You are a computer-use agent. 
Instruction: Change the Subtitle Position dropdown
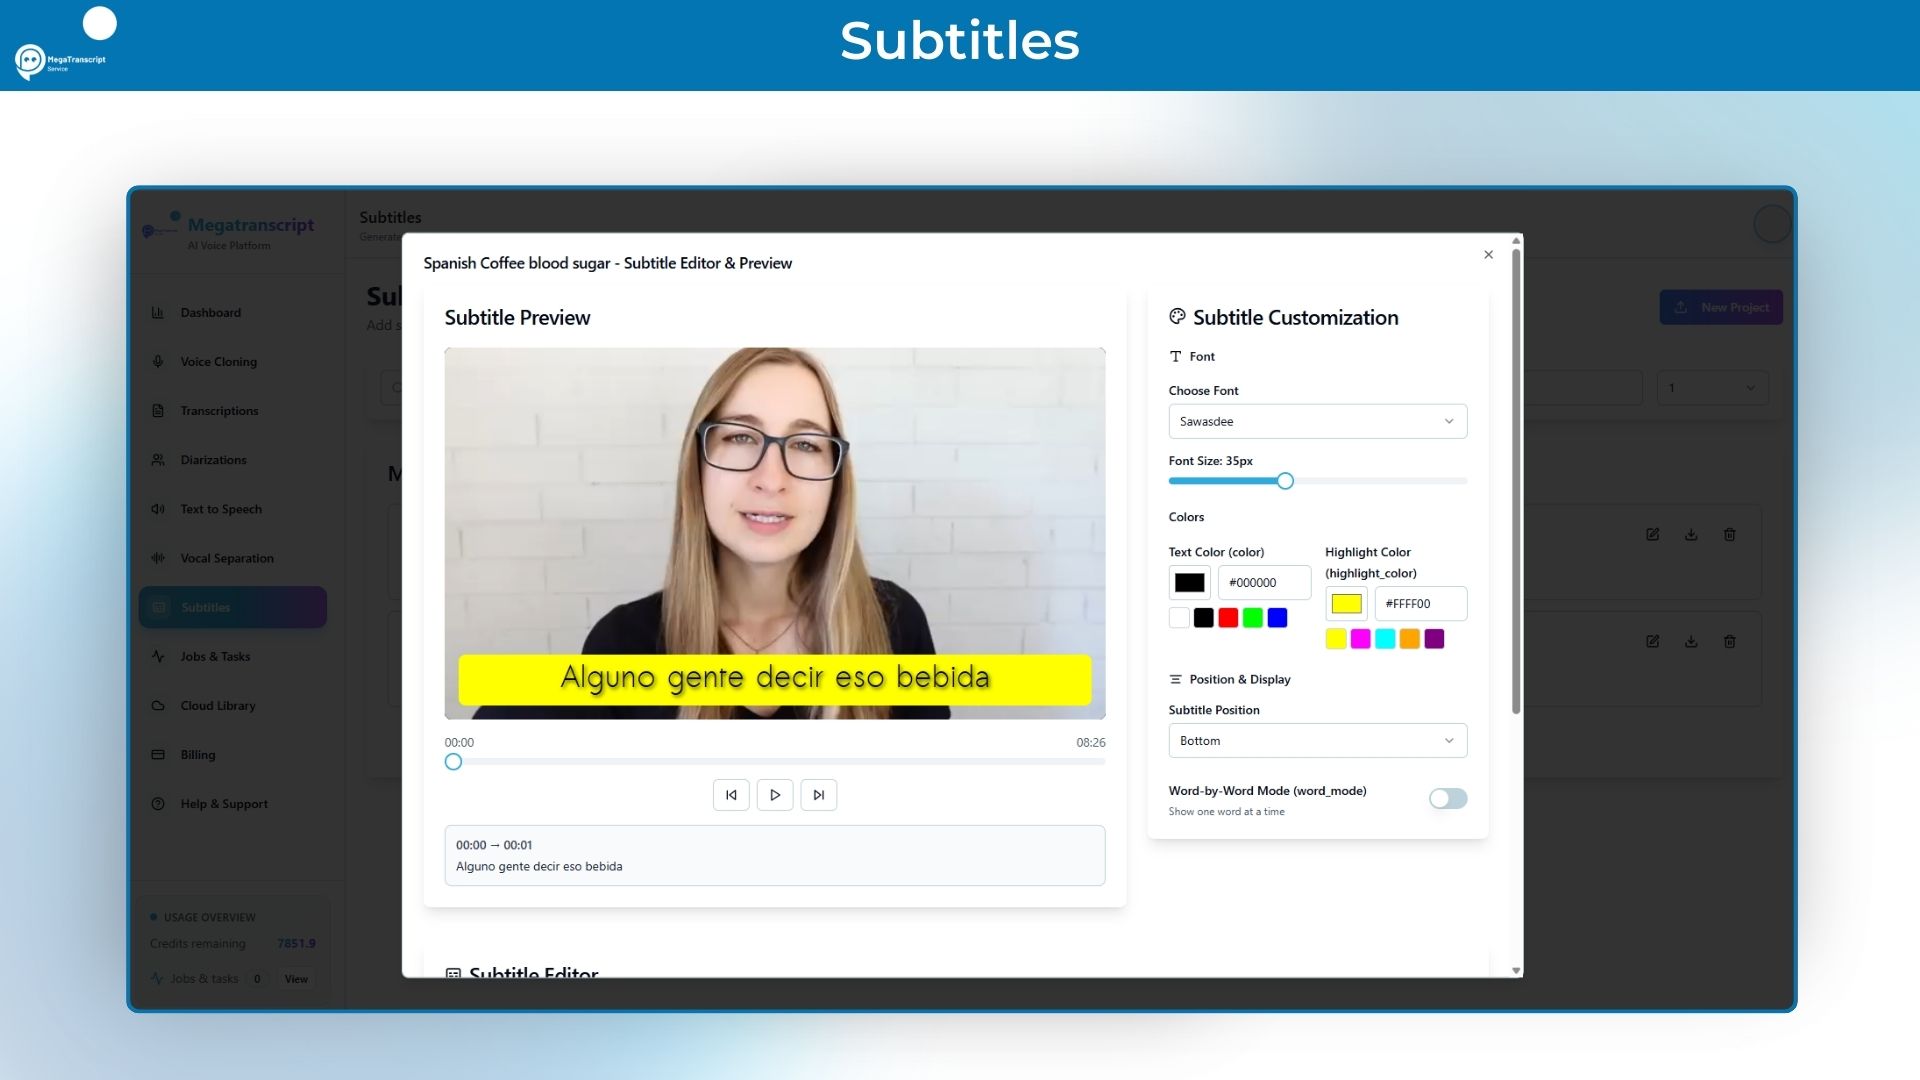pos(1317,740)
